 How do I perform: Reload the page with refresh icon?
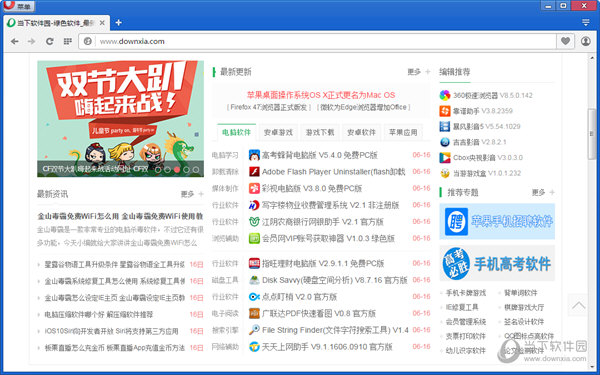50,41
